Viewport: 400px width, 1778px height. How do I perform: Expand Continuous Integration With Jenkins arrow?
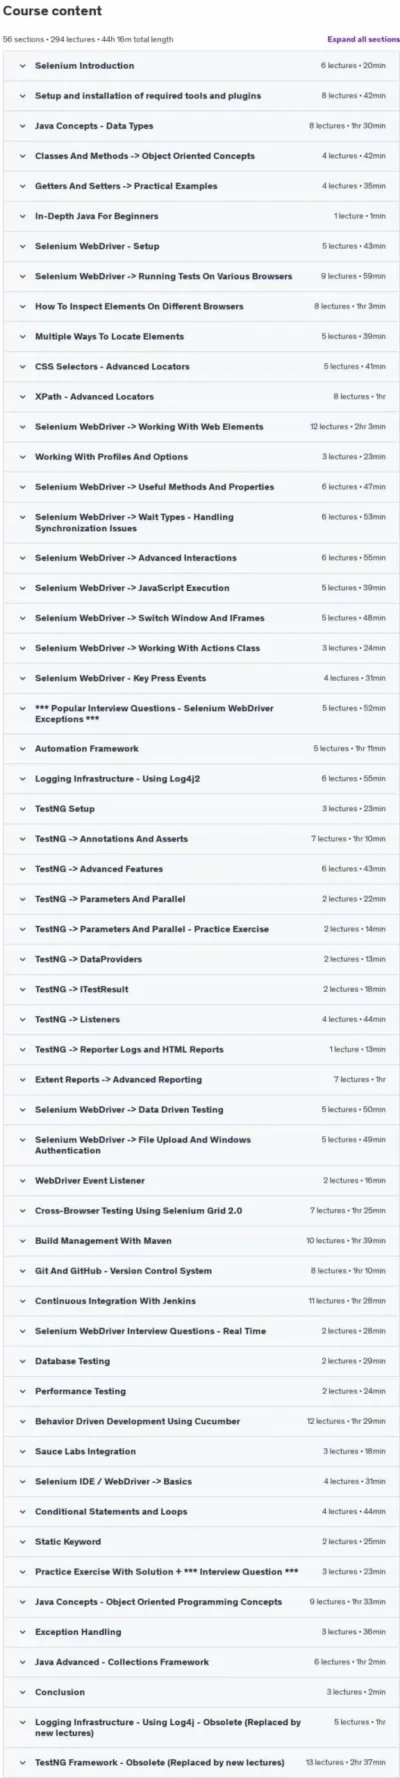(x=23, y=1301)
